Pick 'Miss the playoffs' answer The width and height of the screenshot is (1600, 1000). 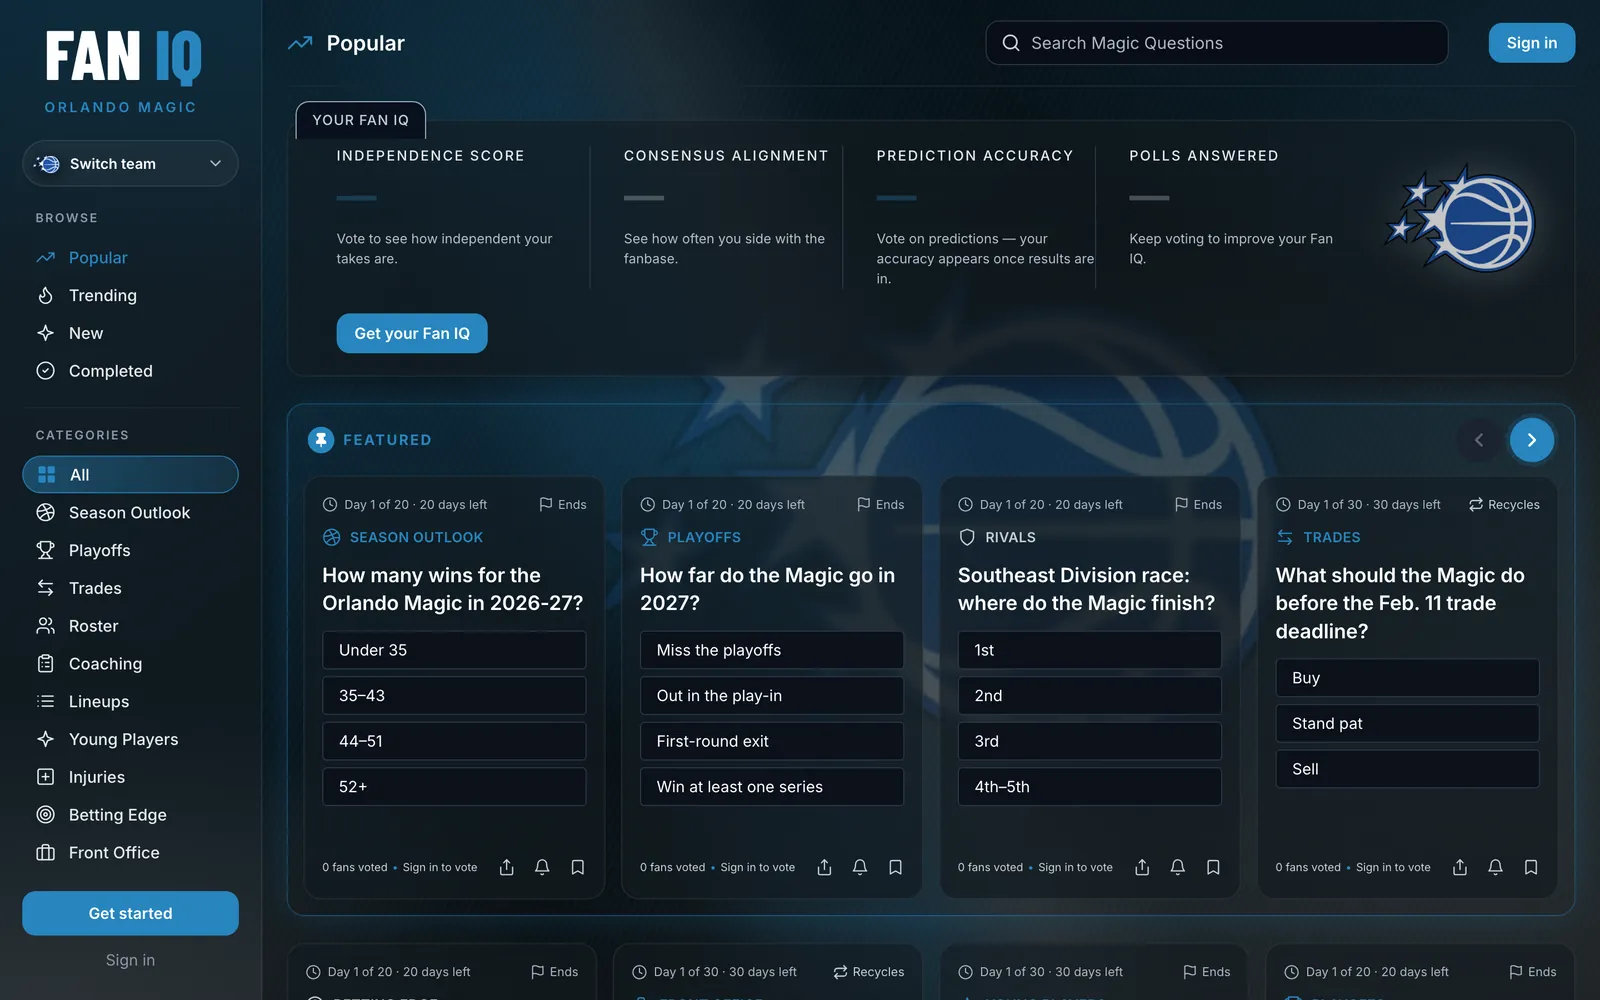coord(772,650)
